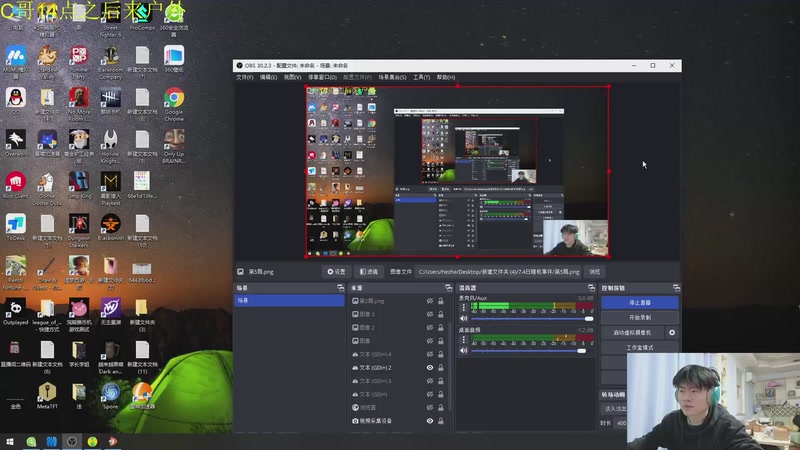800x450 pixels.
Task: Click 停止直播 stop streaming button
Action: pyautogui.click(x=640, y=303)
